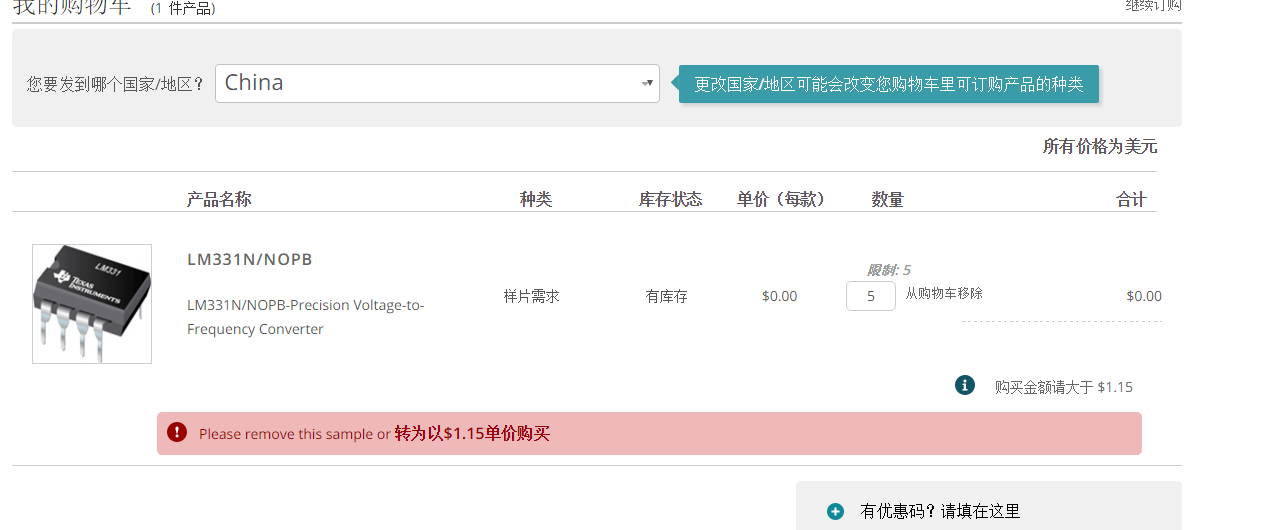This screenshot has width=1288, height=530.
Task: Click the Please remove this sample or text
Action: click(x=295, y=434)
